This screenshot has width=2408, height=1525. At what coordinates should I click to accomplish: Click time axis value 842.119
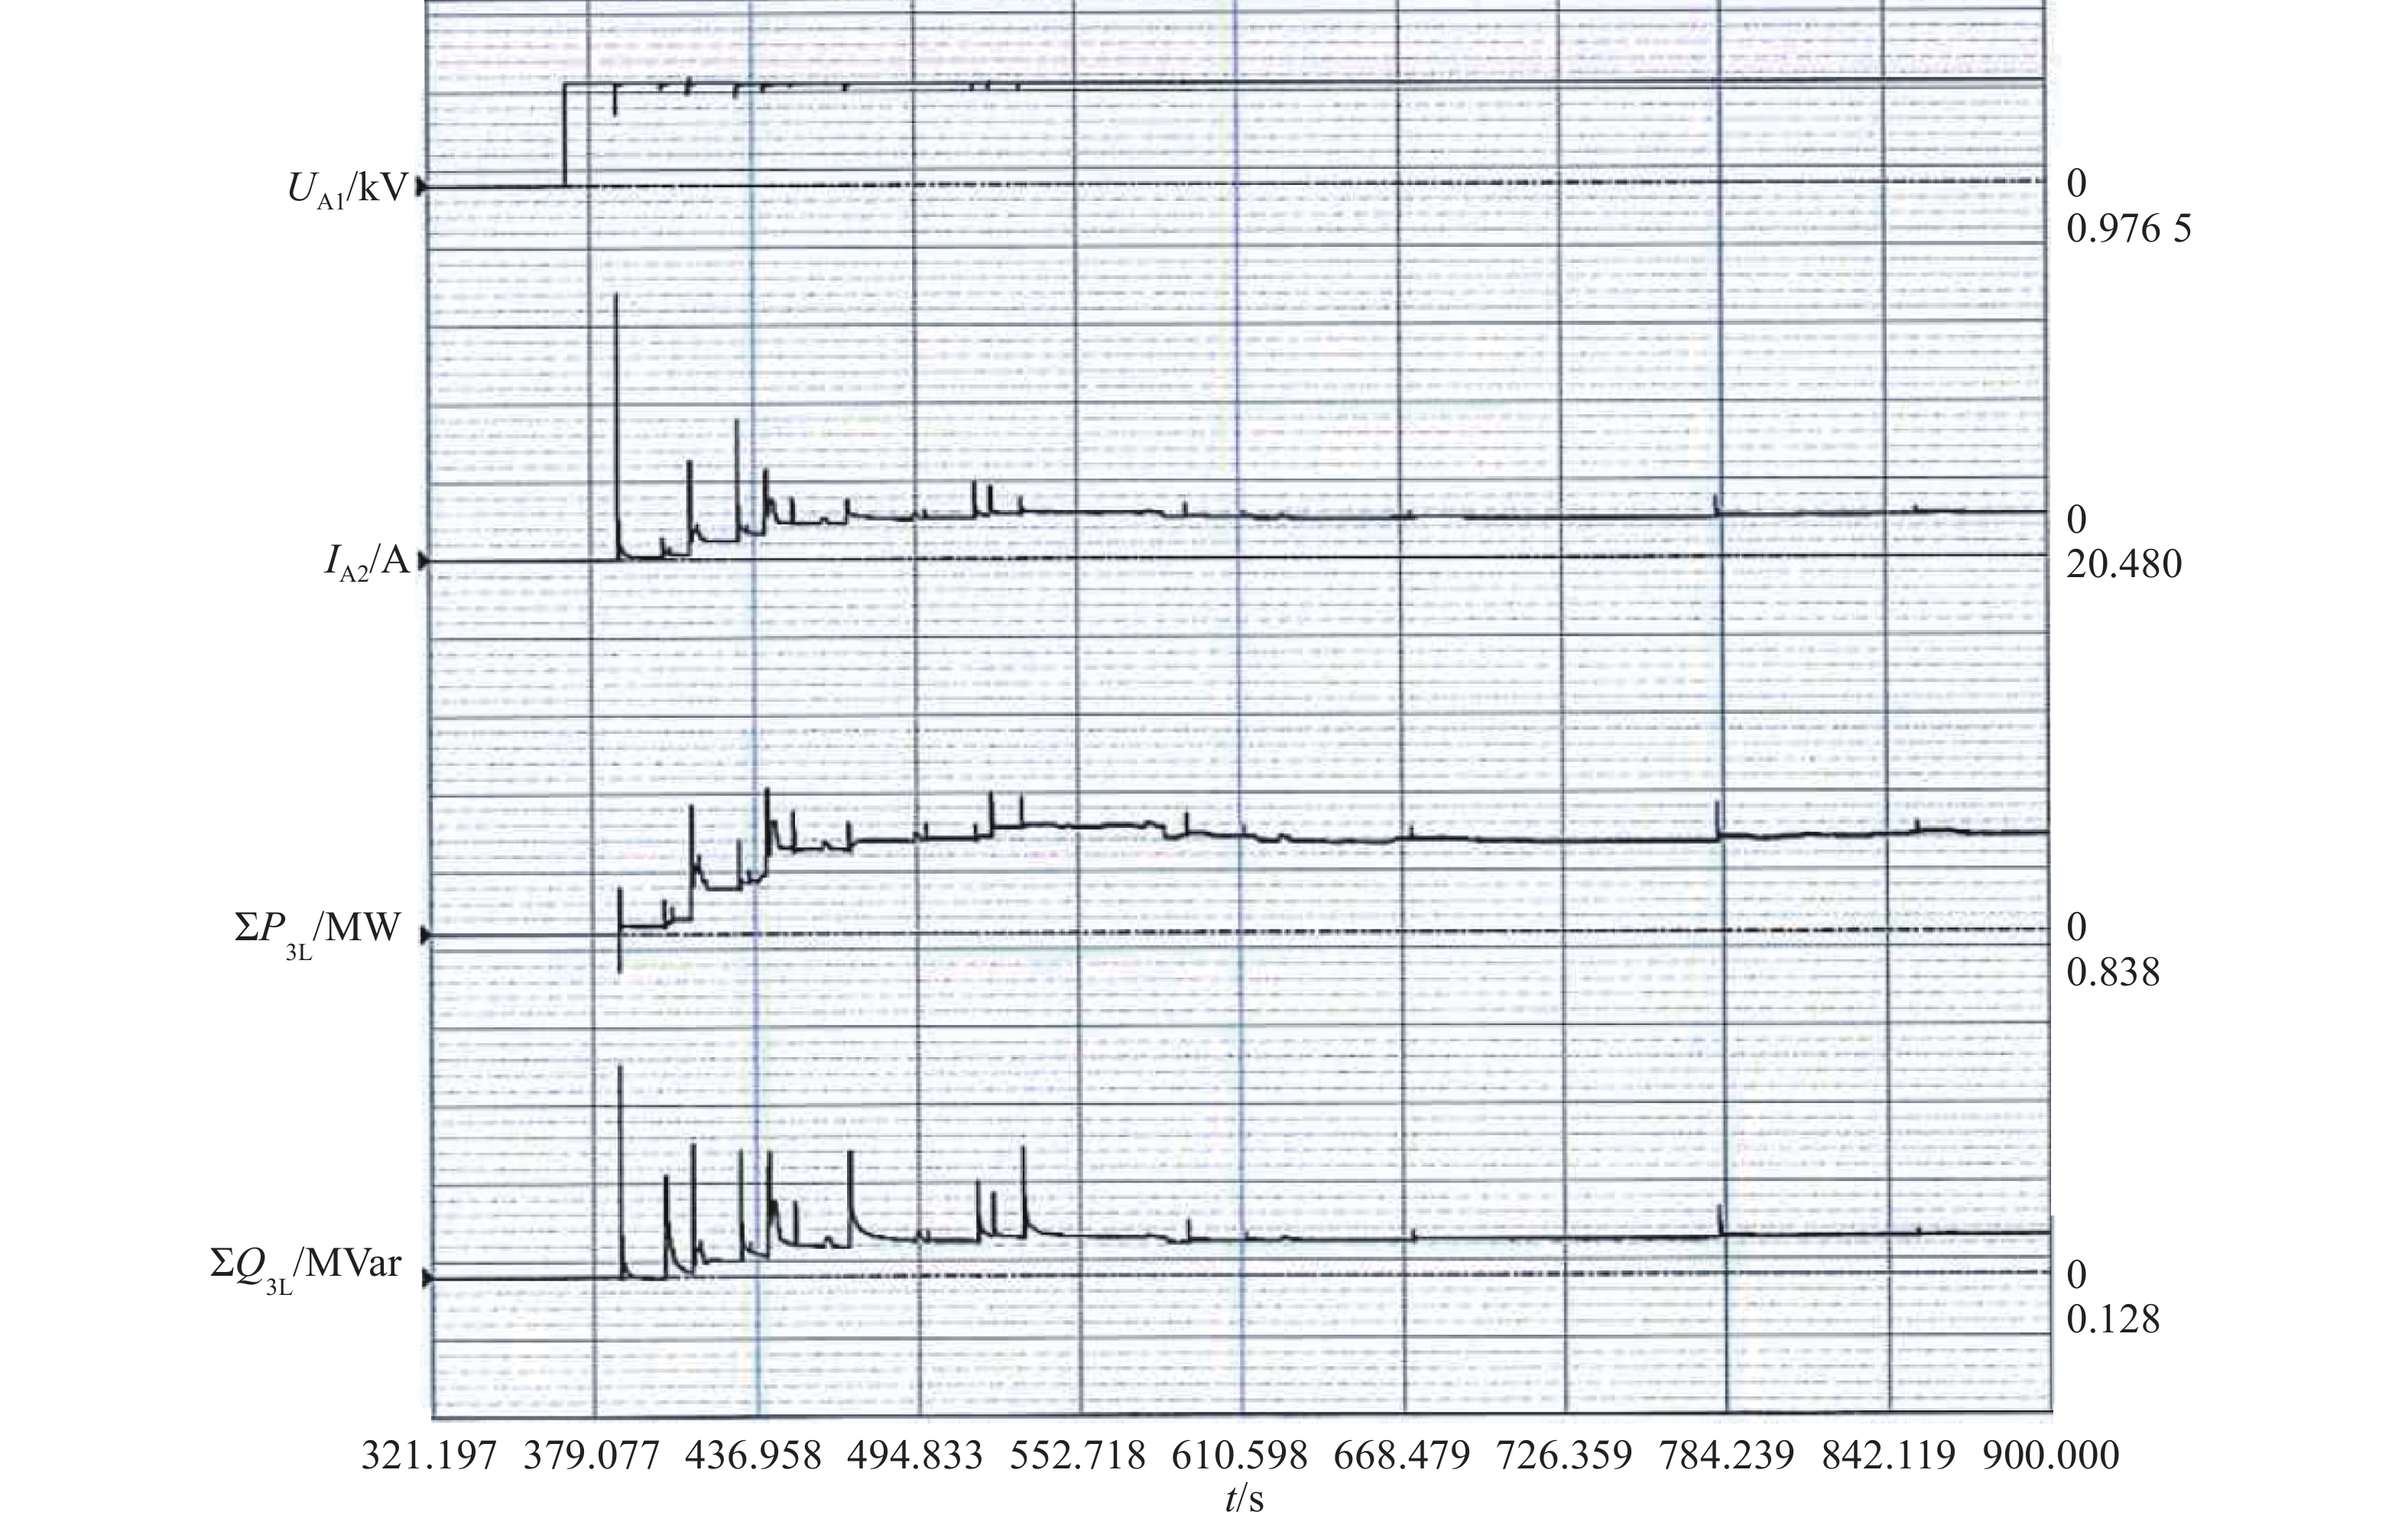pos(1888,1456)
